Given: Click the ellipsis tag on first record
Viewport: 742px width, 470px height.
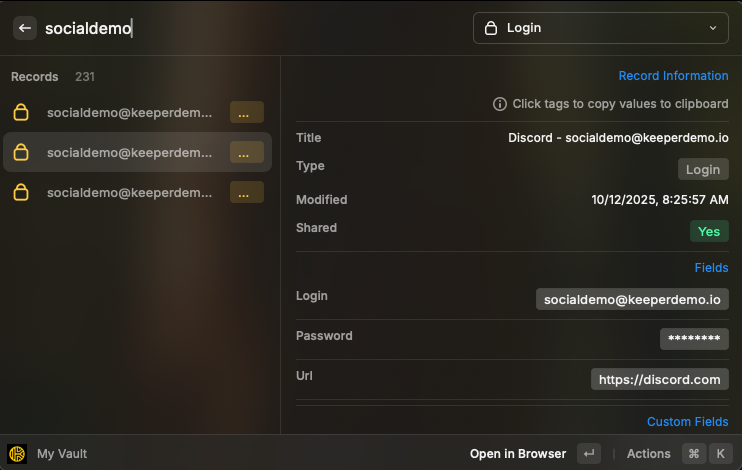Looking at the screenshot, I should pos(246,112).
